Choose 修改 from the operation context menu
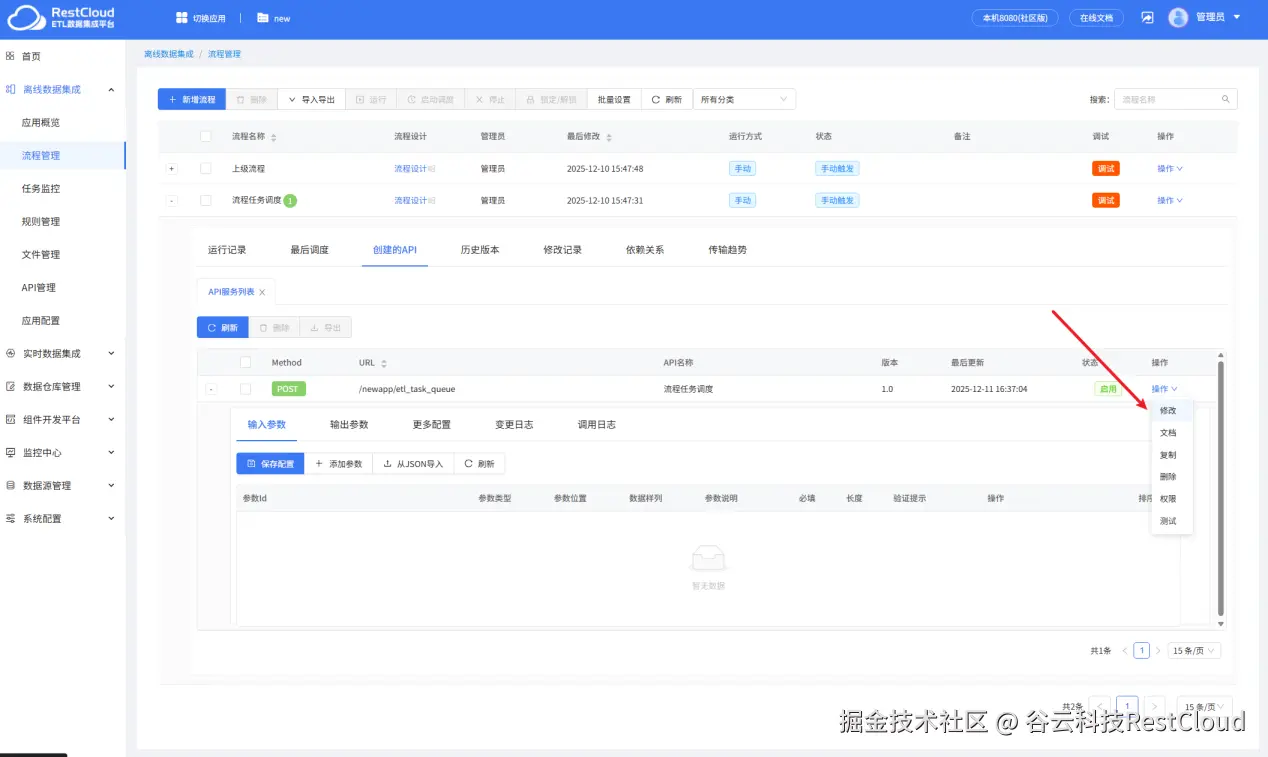 click(x=1169, y=410)
